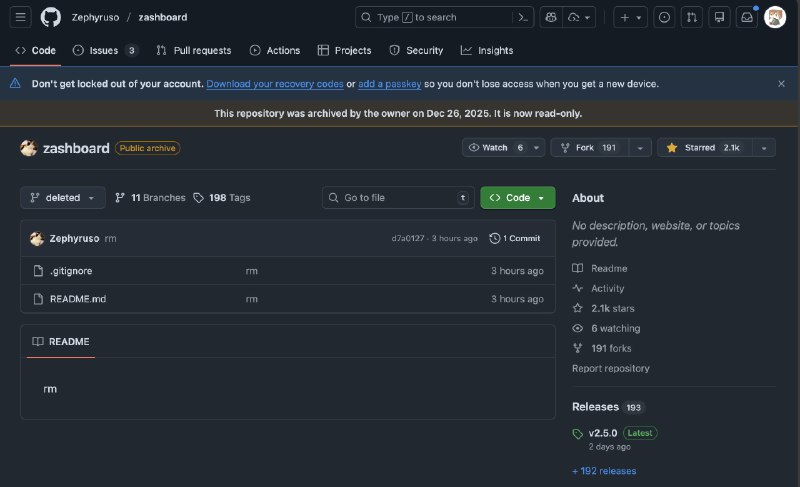Click the pulse icon beside Activity
This screenshot has height=487, width=800.
click(578, 288)
